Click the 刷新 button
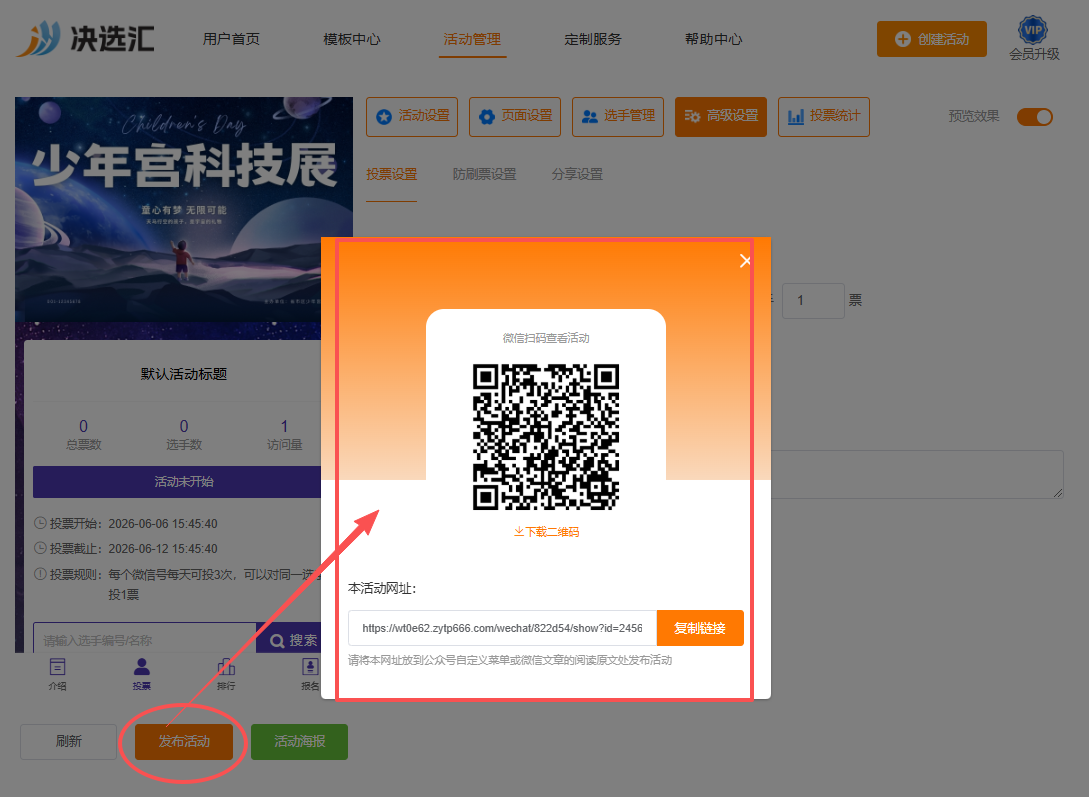The width and height of the screenshot is (1089, 797). point(69,741)
